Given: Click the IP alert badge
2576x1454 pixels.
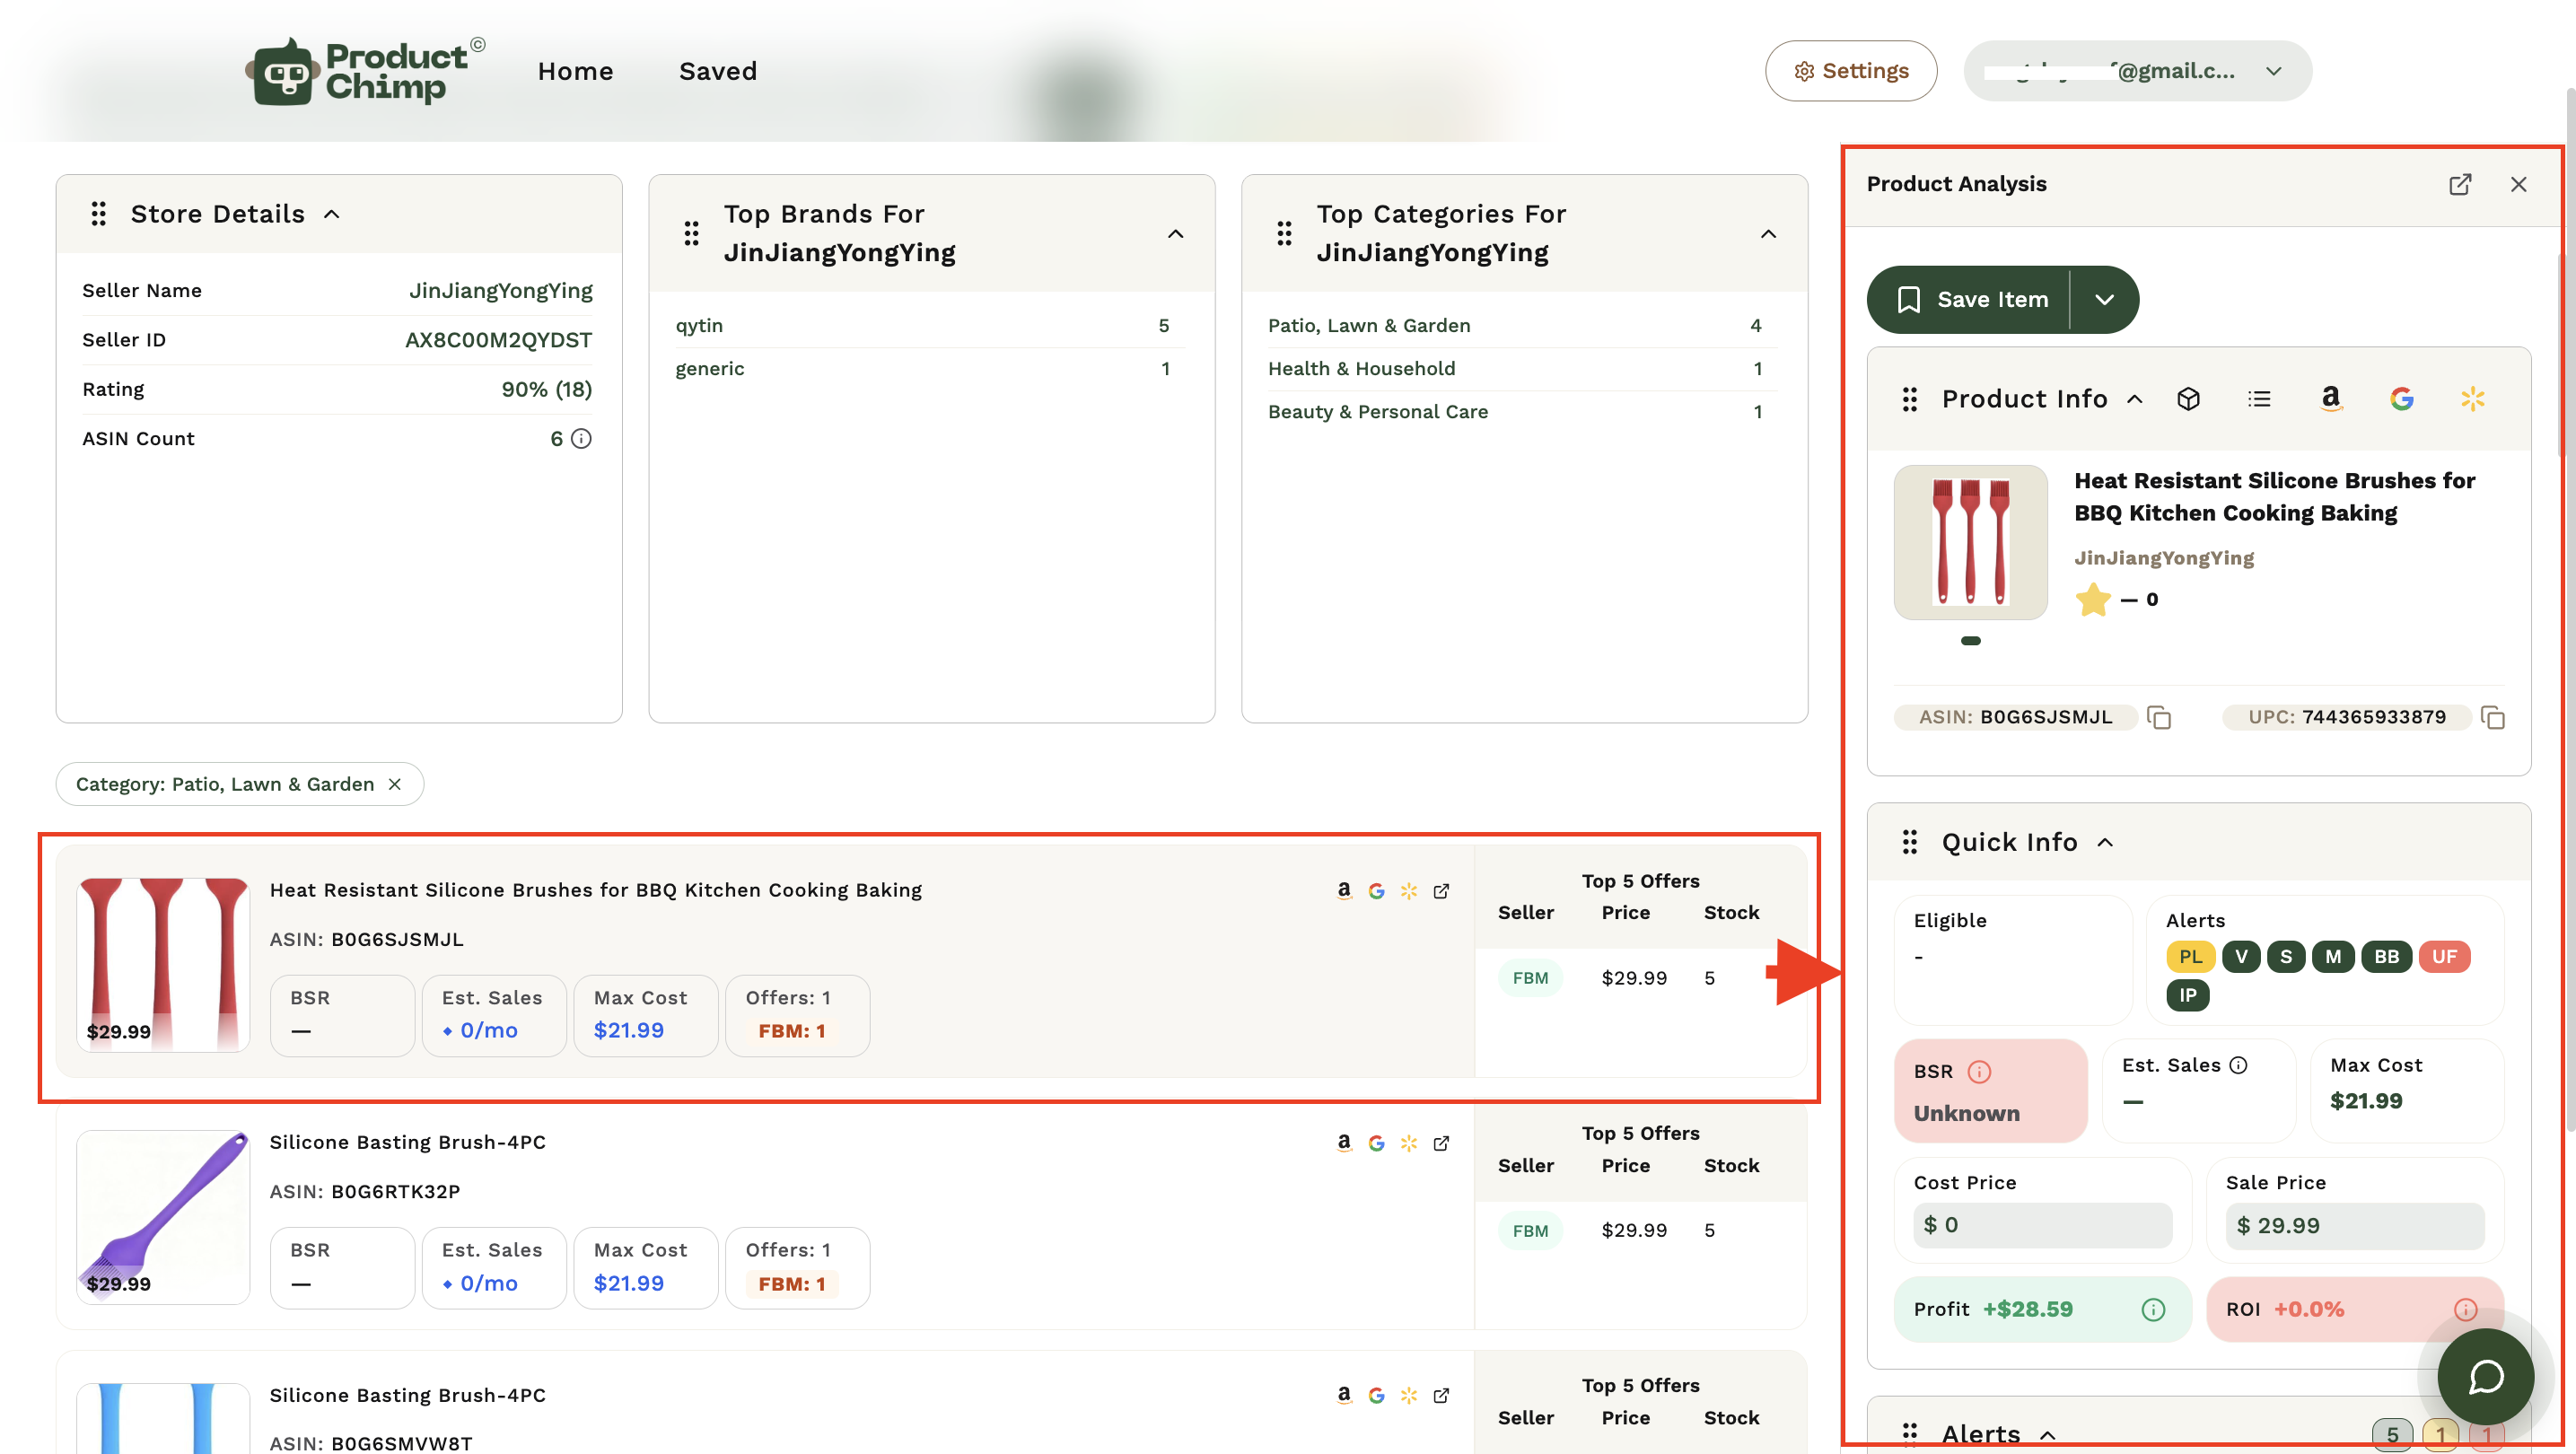Looking at the screenshot, I should click(x=2188, y=996).
